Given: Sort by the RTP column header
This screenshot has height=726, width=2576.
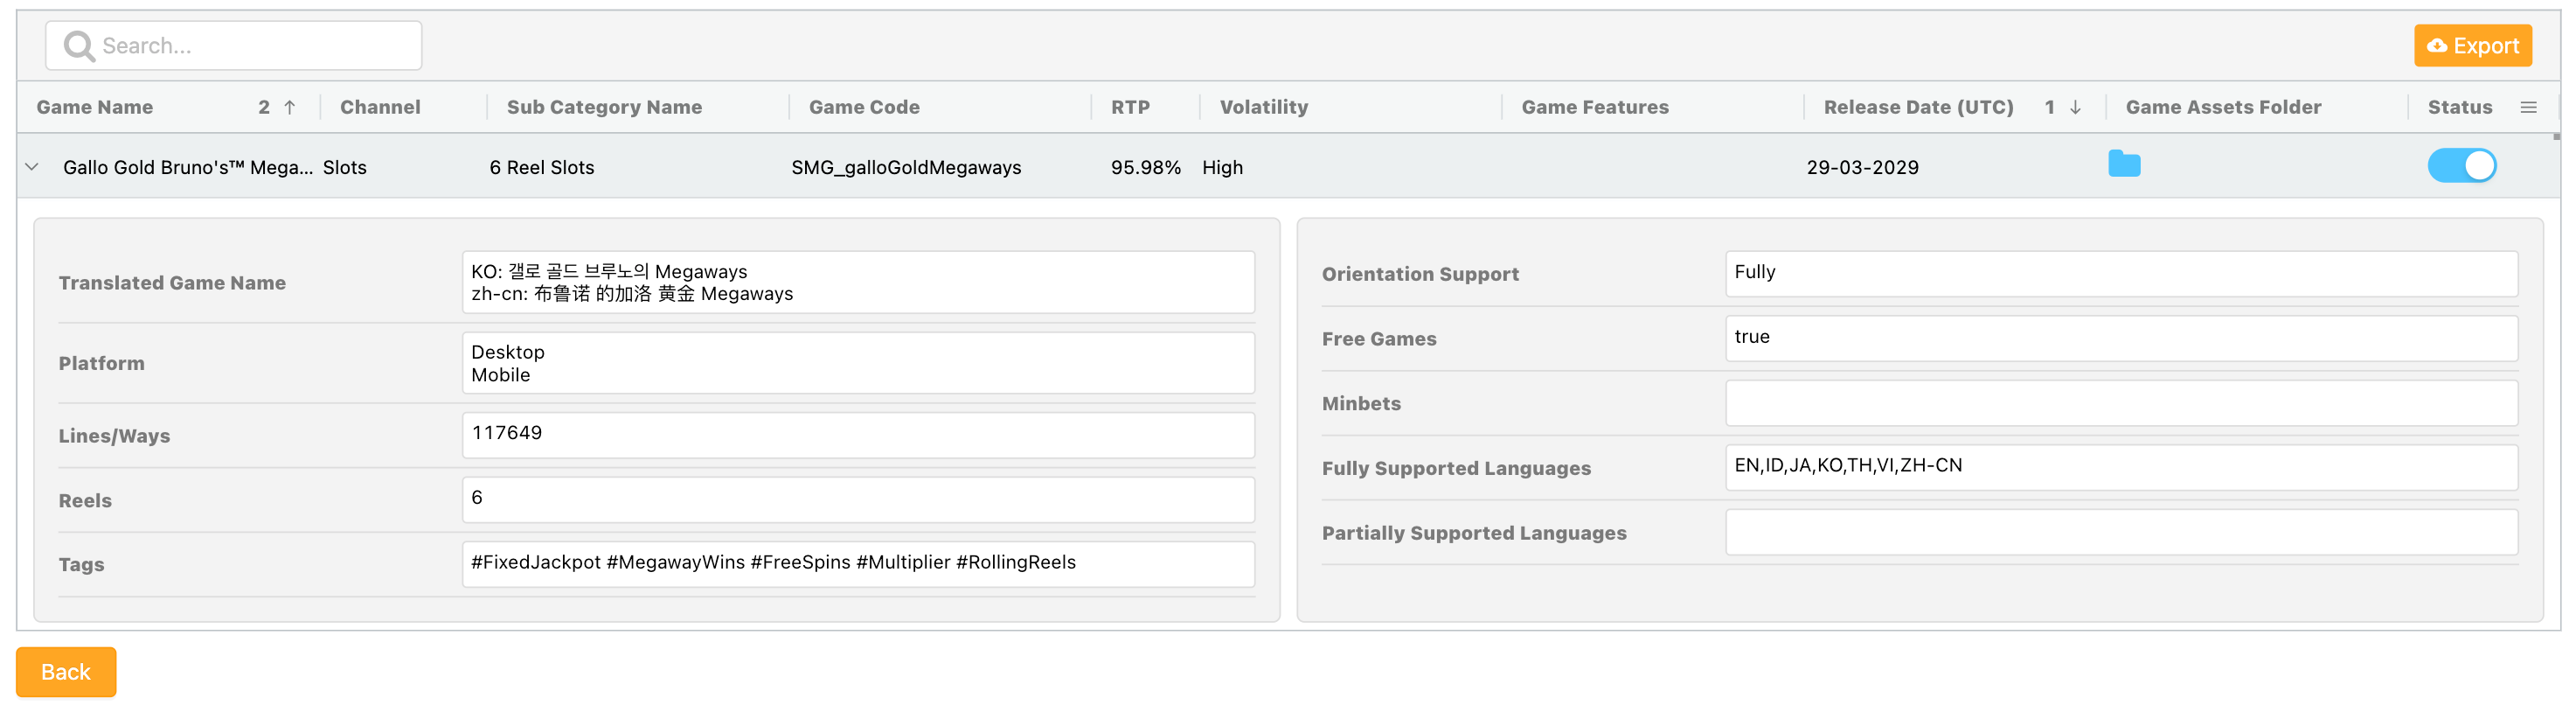Looking at the screenshot, I should pyautogui.click(x=1130, y=108).
